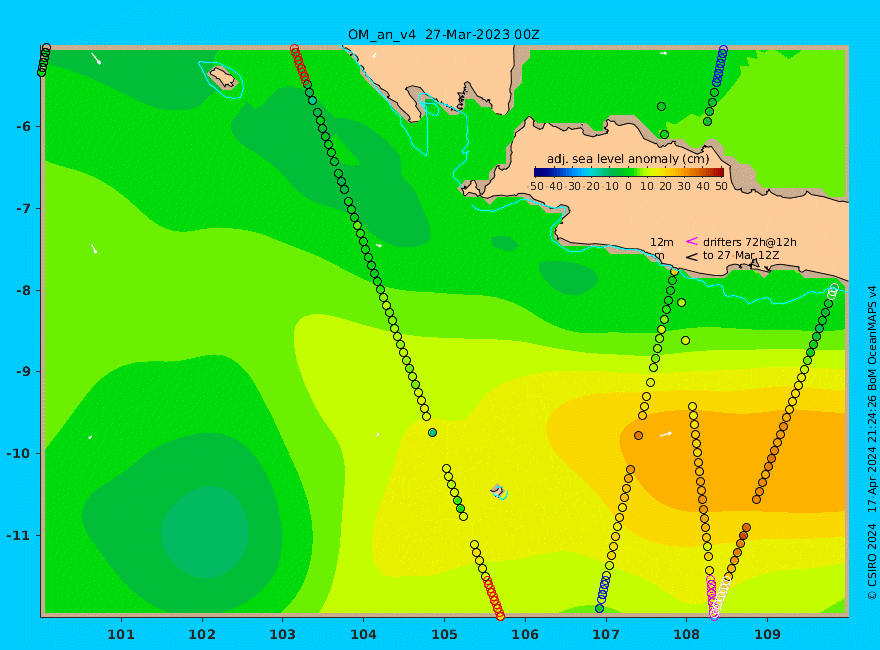Click the isolated dark orange circle left of white drifter arrow
The width and height of the screenshot is (880, 650).
coord(638,436)
